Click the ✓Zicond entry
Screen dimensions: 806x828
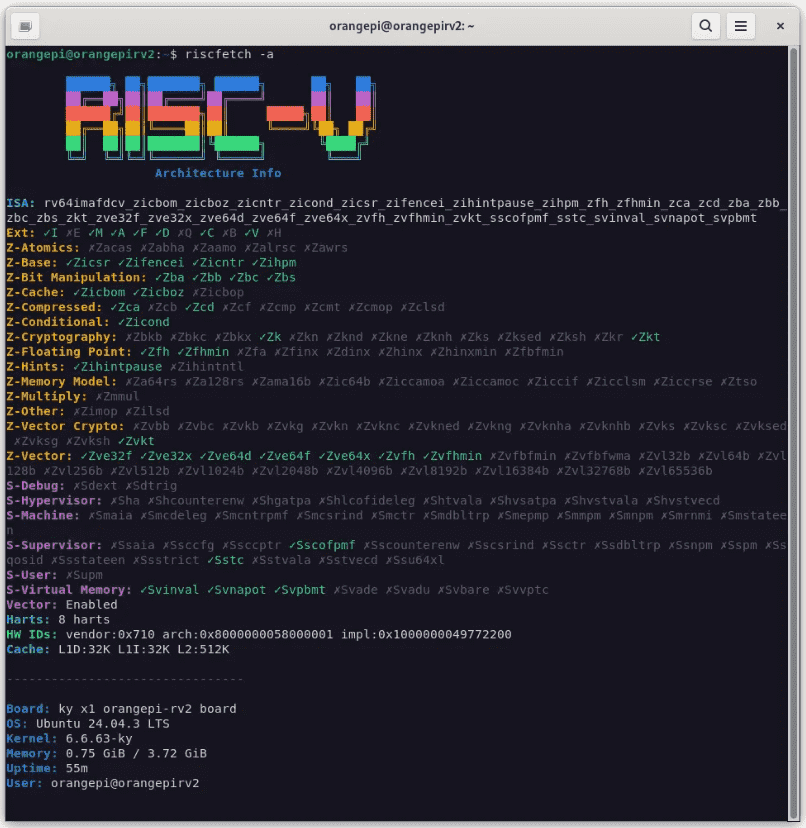pyautogui.click(x=143, y=322)
